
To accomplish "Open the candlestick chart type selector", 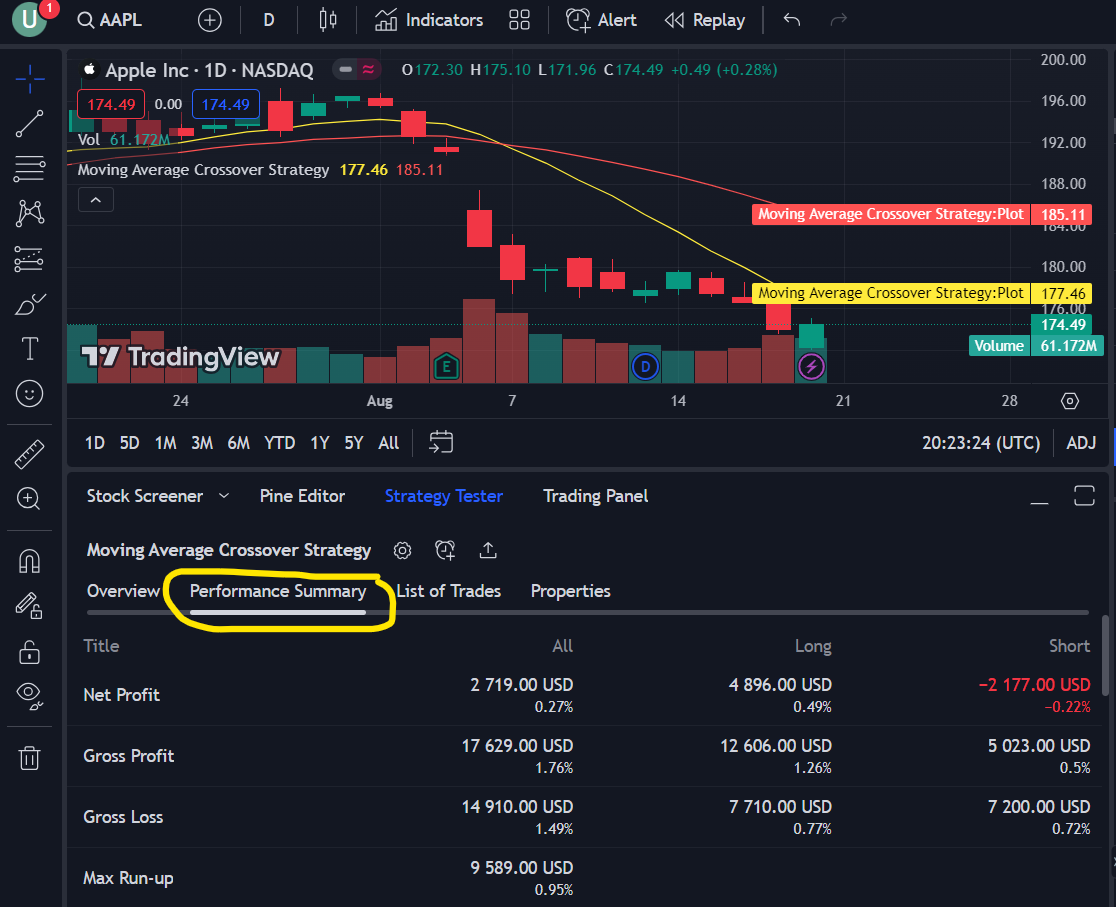I will [327, 20].
